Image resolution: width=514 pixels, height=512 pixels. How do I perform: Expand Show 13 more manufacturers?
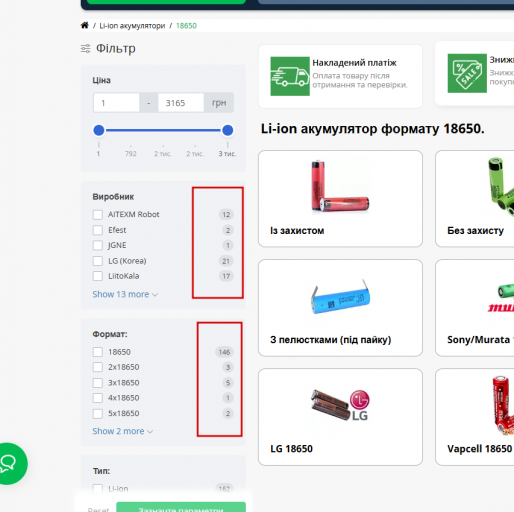125,294
